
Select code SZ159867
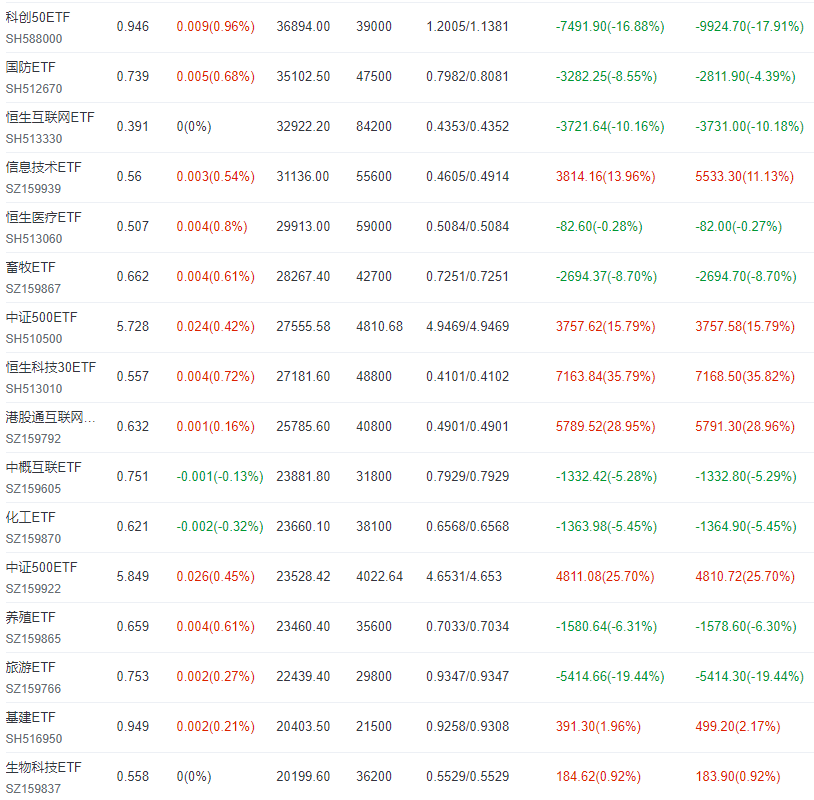33,289
